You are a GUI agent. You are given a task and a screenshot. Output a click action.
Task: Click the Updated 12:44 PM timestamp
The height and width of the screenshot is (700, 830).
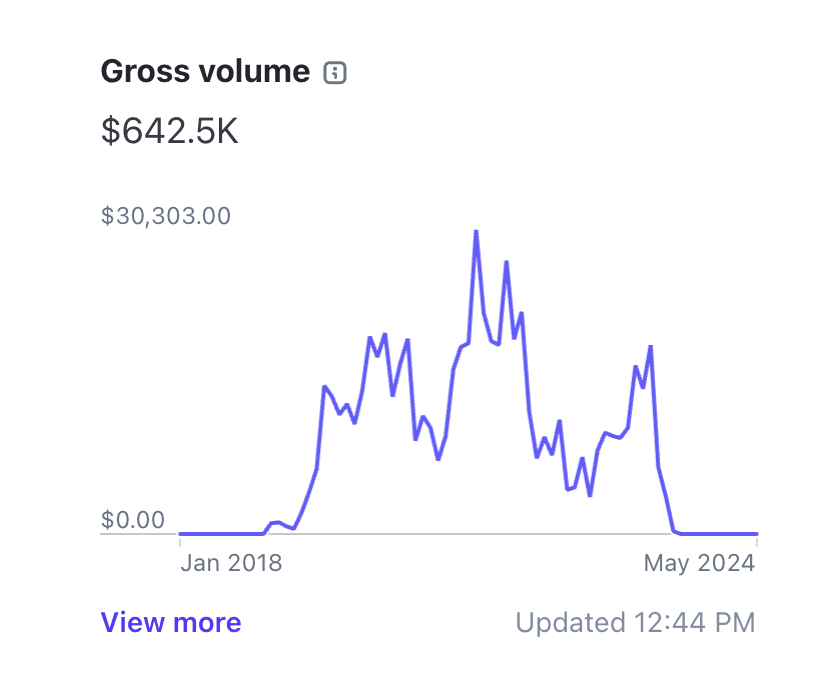[x=635, y=623]
